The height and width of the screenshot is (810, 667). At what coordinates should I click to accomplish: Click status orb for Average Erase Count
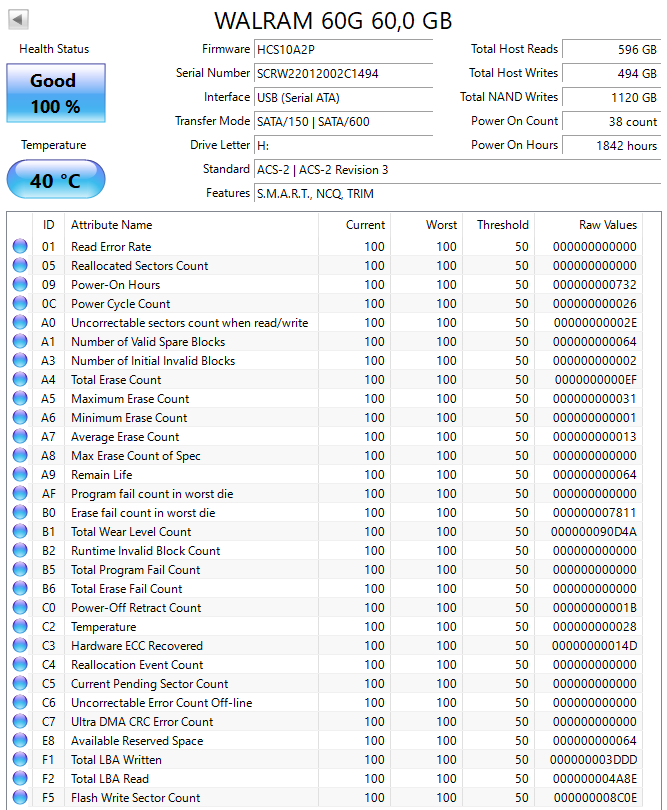[x=20, y=437]
